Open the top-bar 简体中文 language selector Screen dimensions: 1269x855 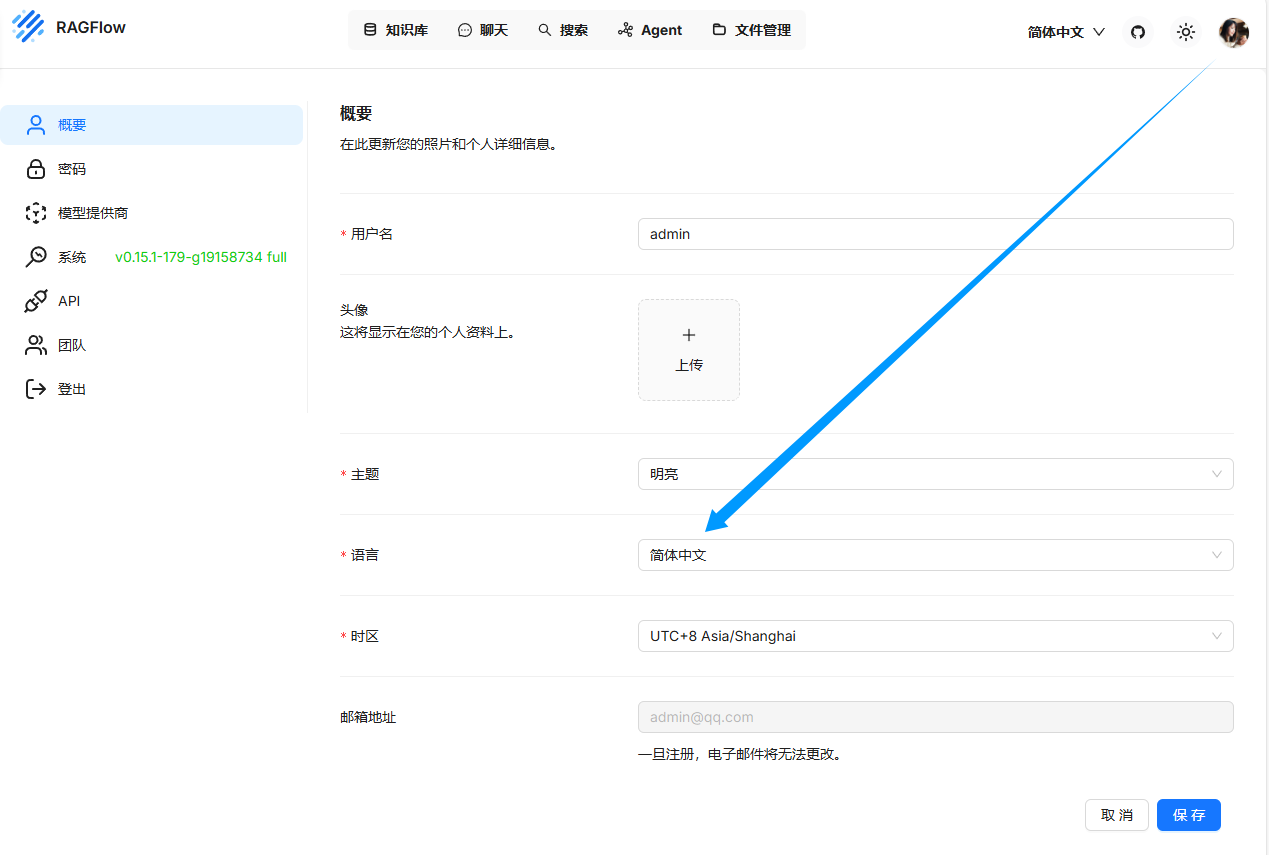pos(1065,32)
